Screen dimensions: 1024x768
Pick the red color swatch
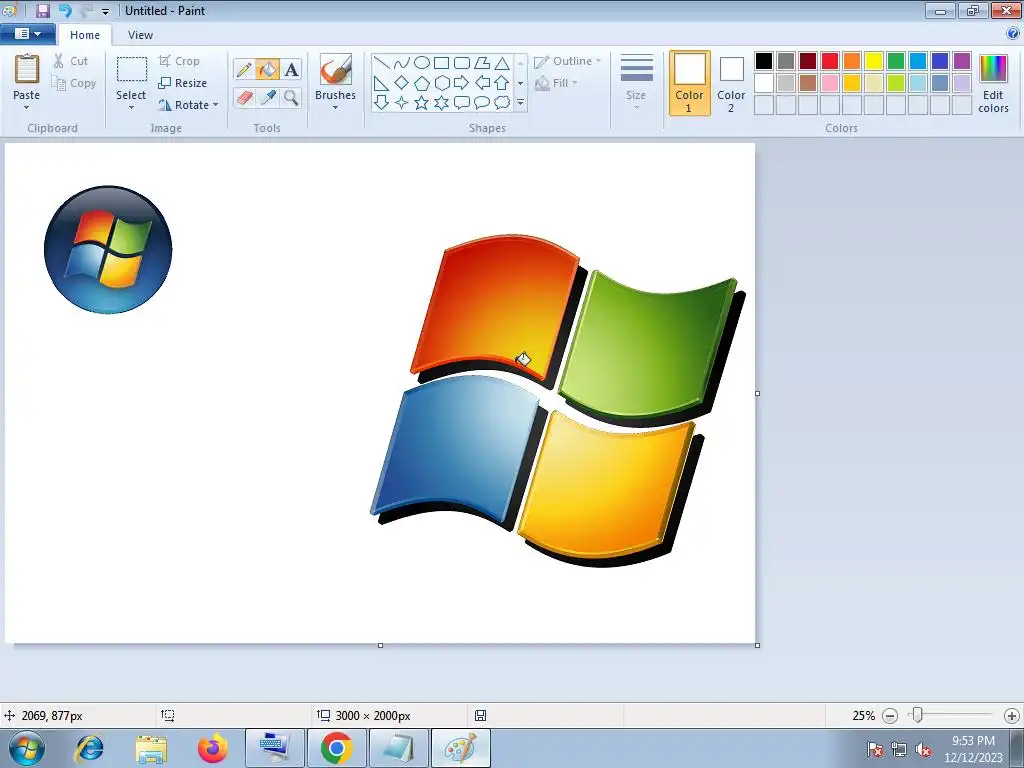point(830,61)
